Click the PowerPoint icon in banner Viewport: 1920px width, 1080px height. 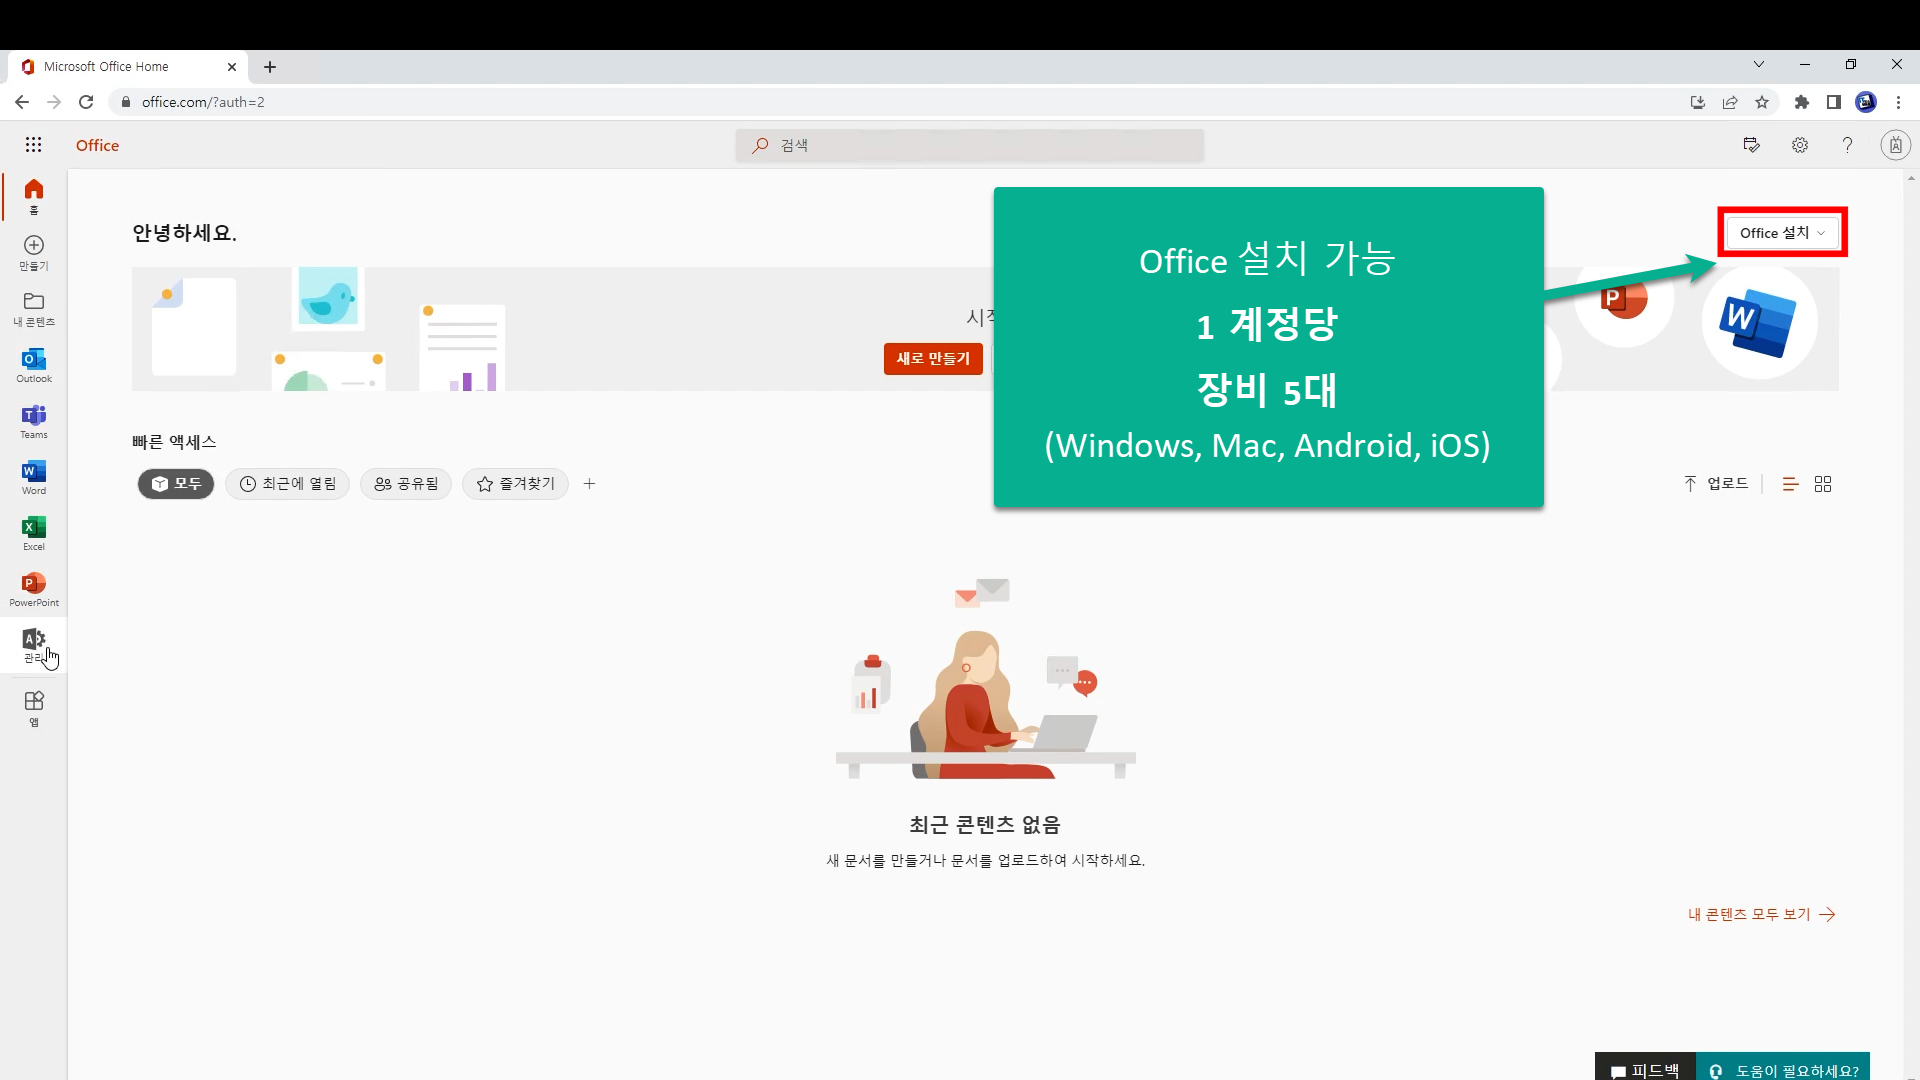coord(1624,298)
